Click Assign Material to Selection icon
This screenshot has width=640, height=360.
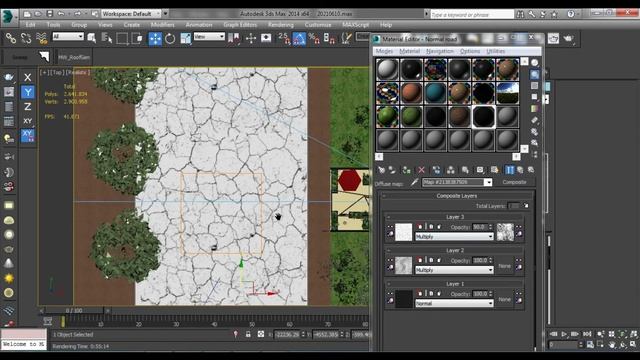(x=407, y=169)
